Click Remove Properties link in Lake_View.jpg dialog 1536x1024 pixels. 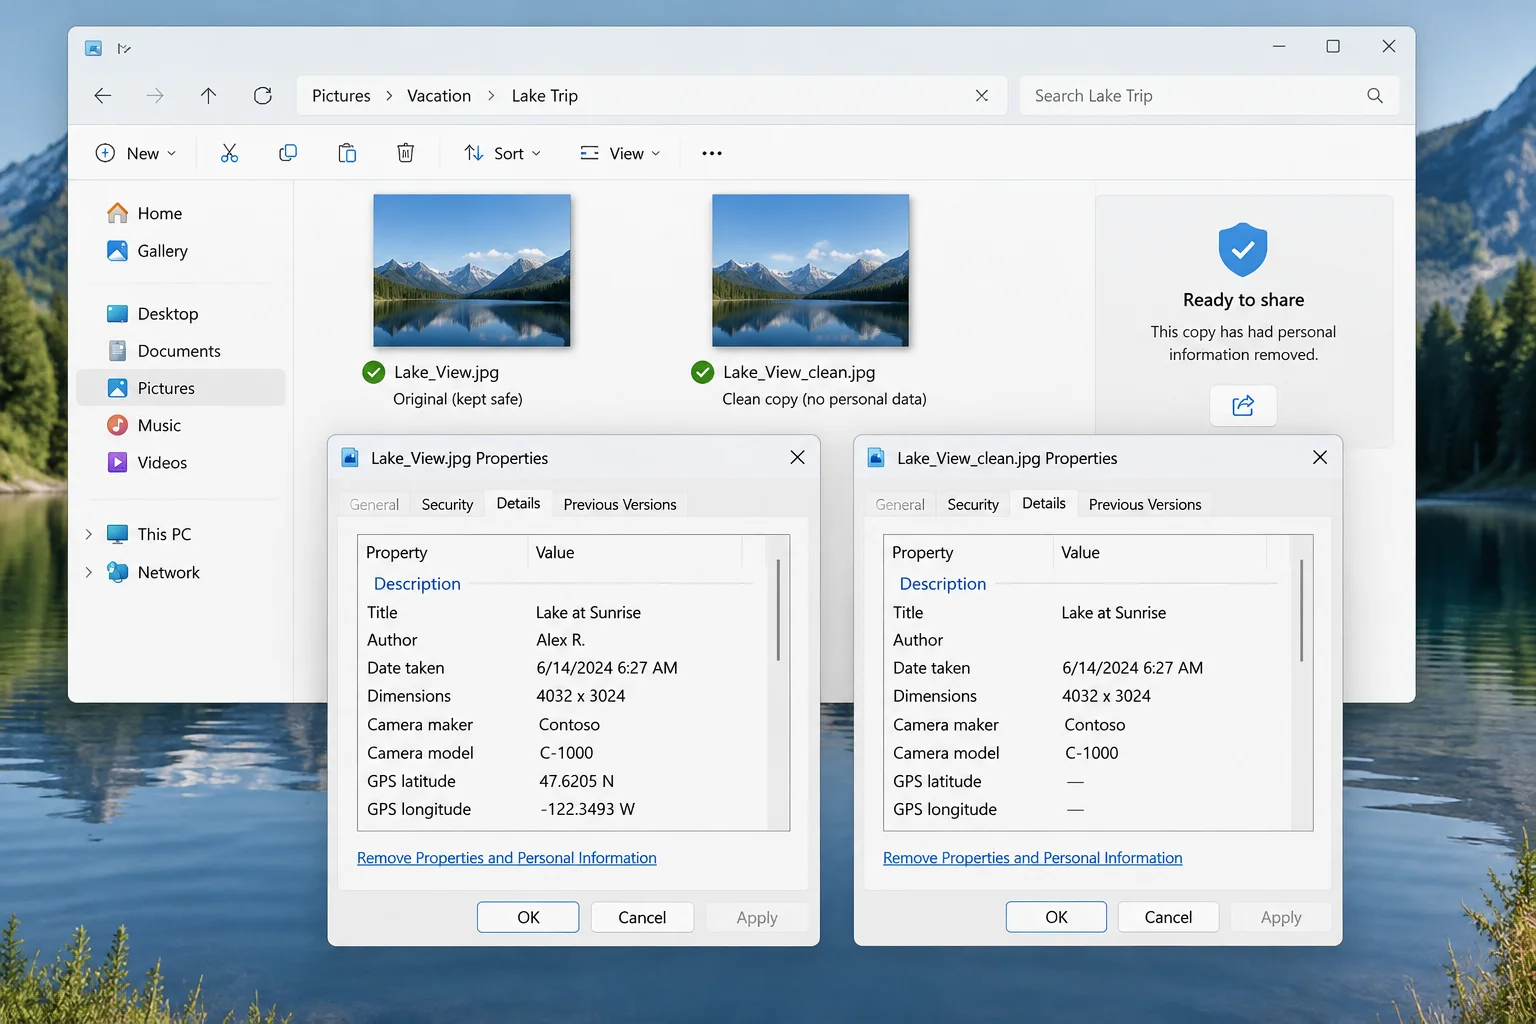tap(507, 858)
